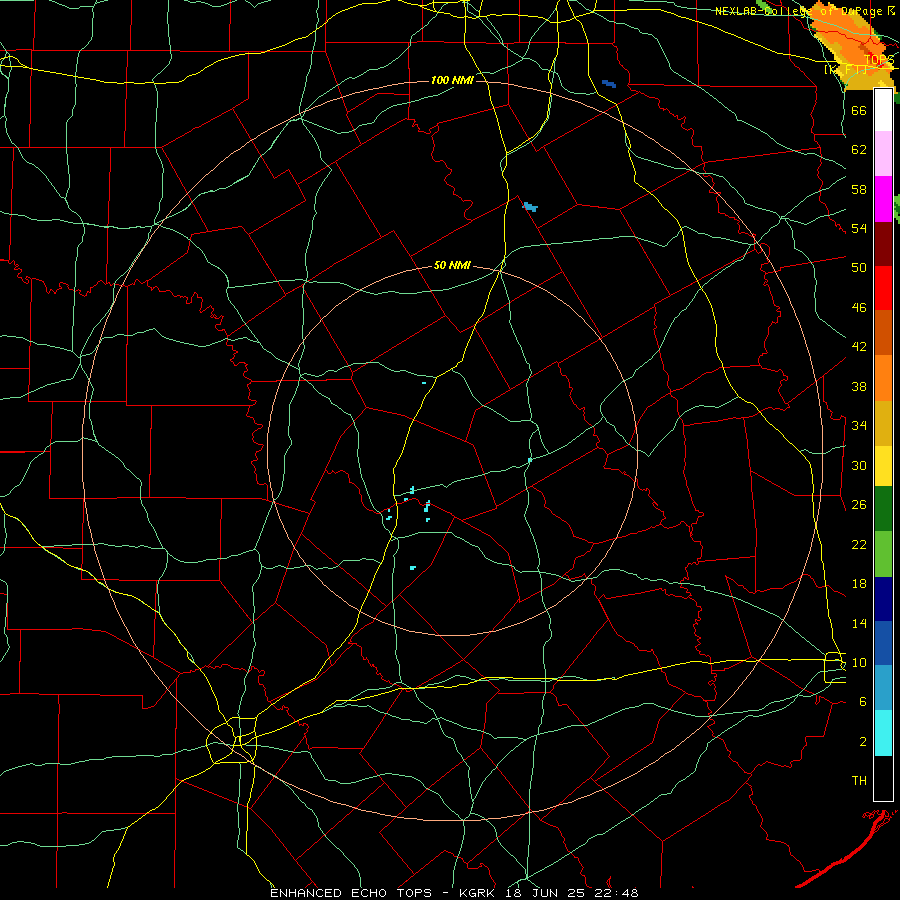Click the "22:48" timestamp
Screen dimensions: 900x900
point(617,893)
